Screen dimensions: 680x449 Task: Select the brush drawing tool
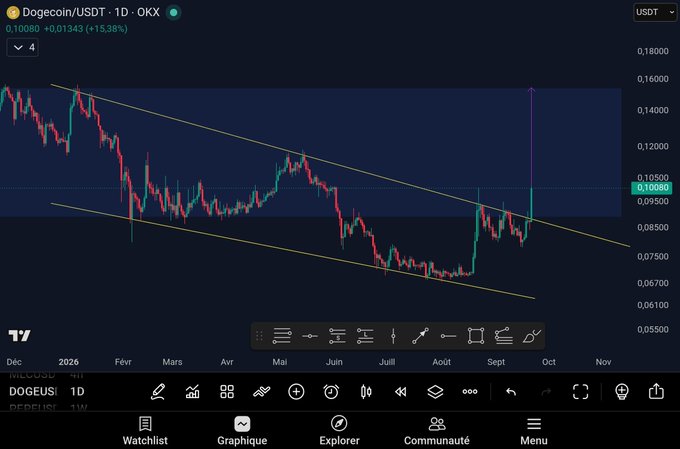click(532, 336)
